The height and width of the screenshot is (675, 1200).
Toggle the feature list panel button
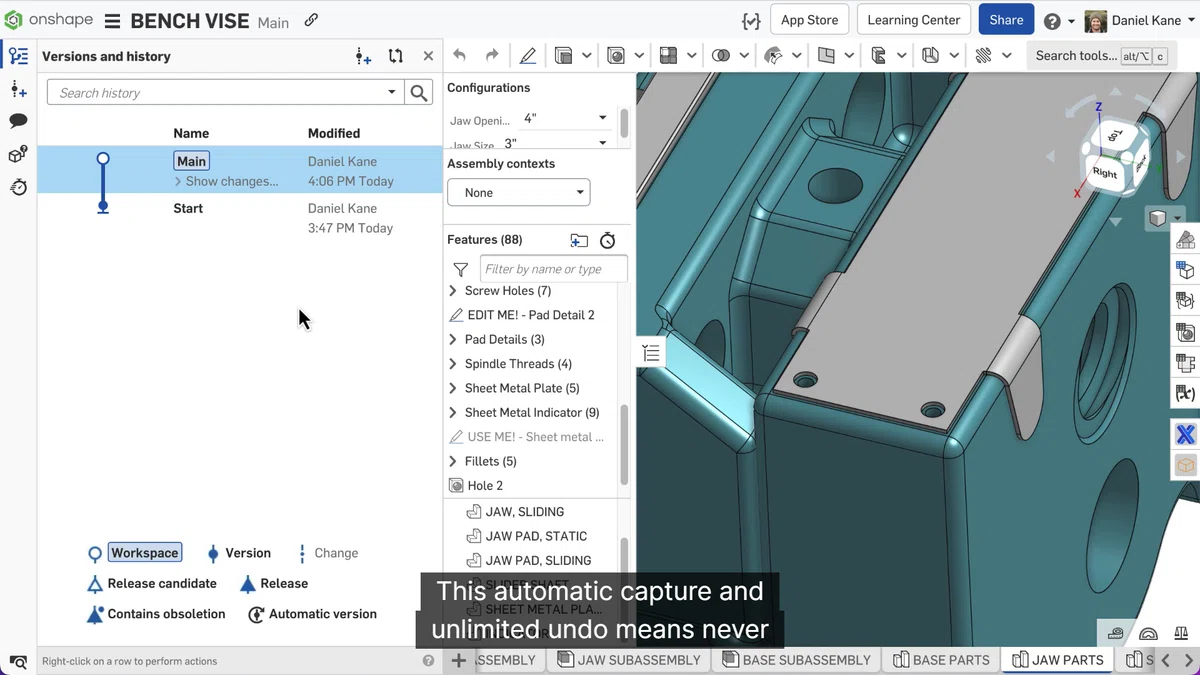pos(651,353)
